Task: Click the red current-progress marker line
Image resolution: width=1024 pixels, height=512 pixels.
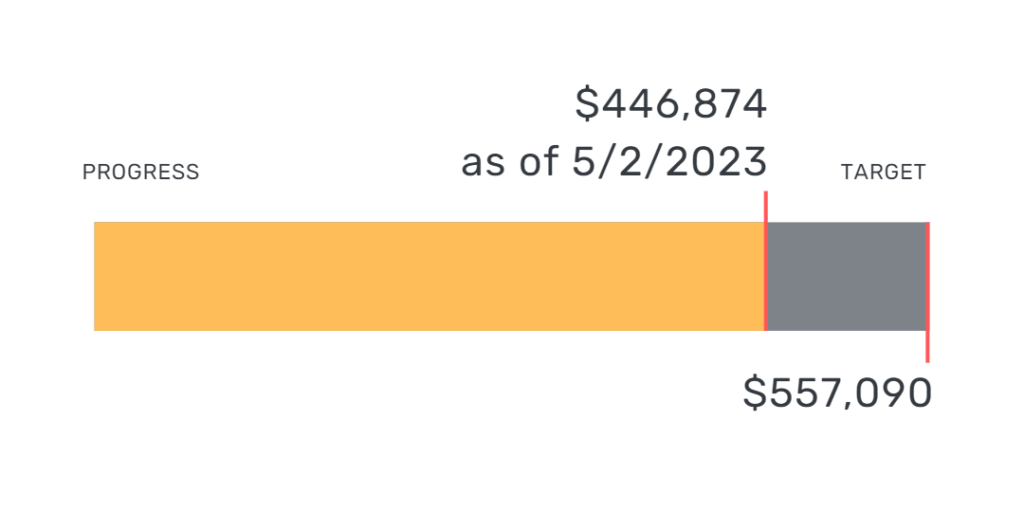Action: tap(766, 276)
